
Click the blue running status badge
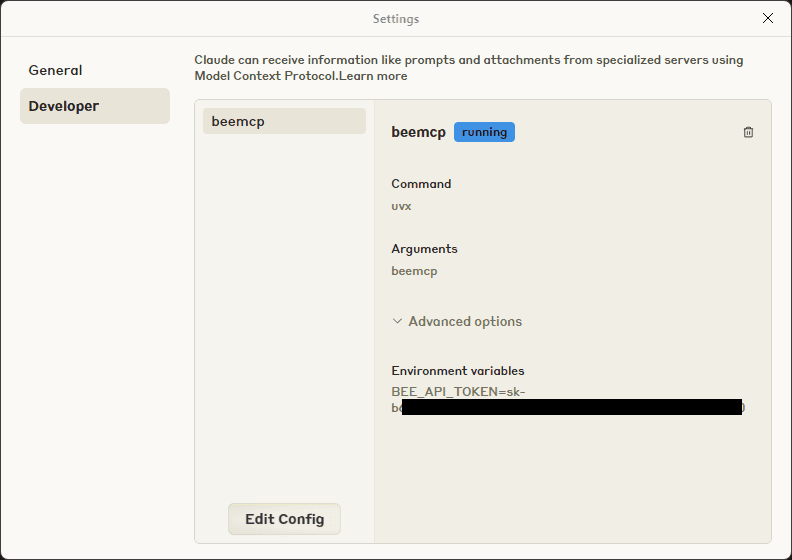coord(484,132)
